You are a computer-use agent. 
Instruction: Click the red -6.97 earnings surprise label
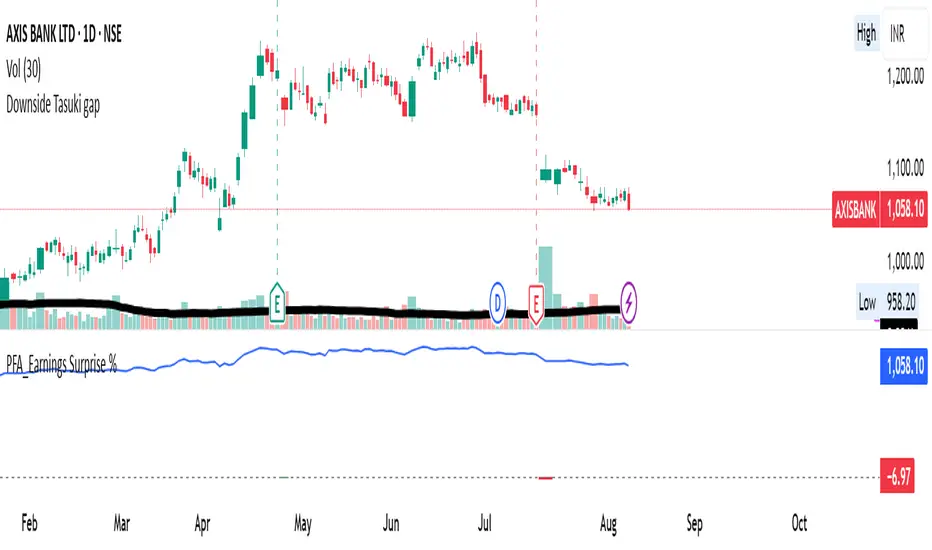pyautogui.click(x=898, y=476)
